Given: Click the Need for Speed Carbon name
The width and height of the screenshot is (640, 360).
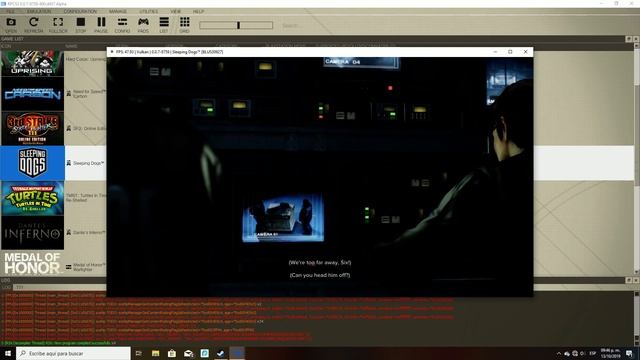Looking at the screenshot, I should [89, 94].
